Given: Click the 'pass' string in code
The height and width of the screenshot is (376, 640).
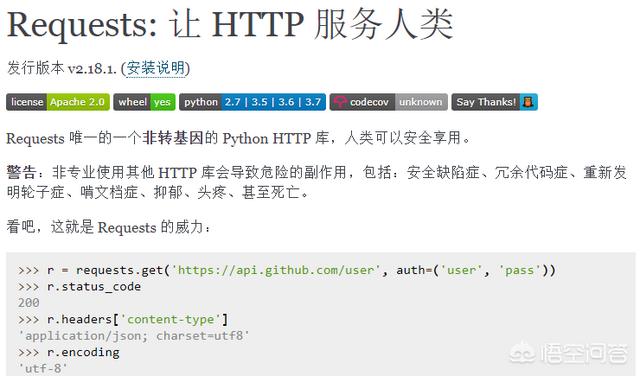Looking at the screenshot, I should pos(519,270).
